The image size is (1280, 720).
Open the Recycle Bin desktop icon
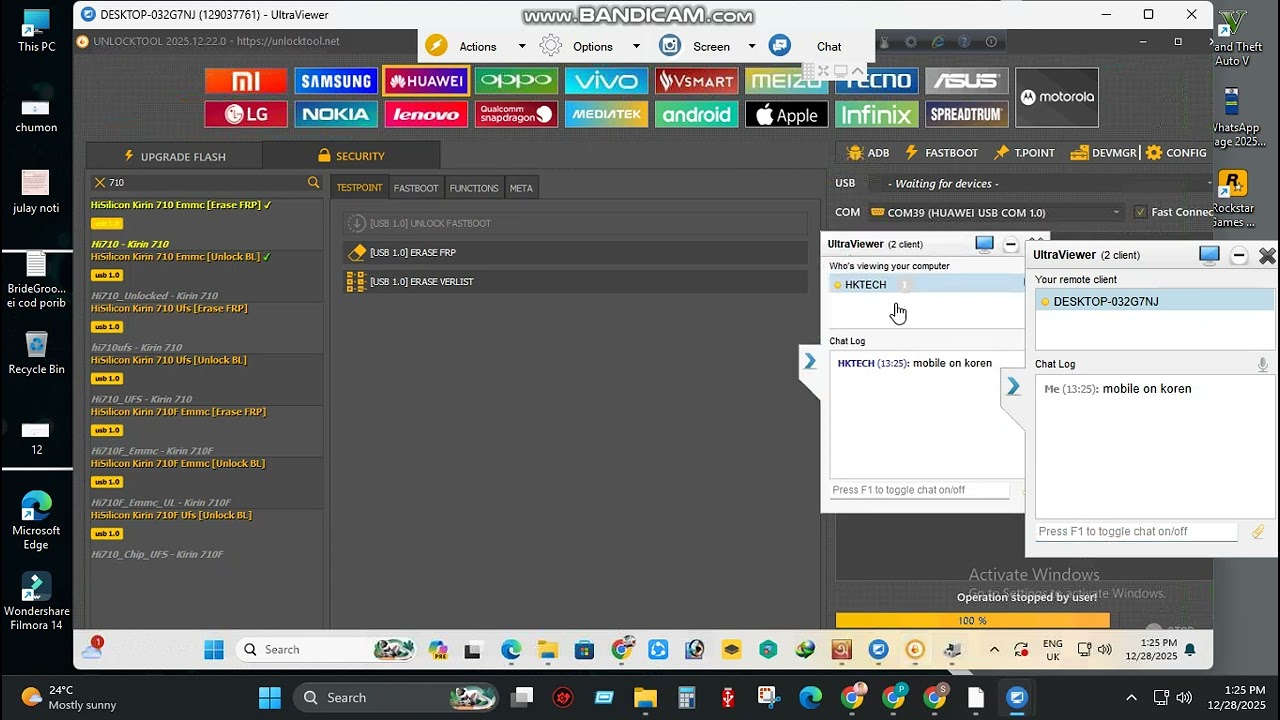[x=36, y=352]
